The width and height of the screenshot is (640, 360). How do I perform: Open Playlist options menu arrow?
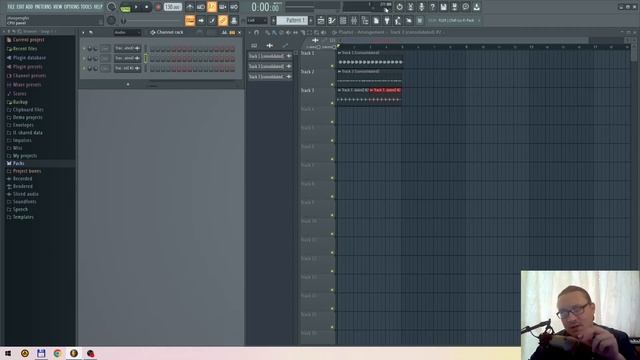(x=250, y=32)
